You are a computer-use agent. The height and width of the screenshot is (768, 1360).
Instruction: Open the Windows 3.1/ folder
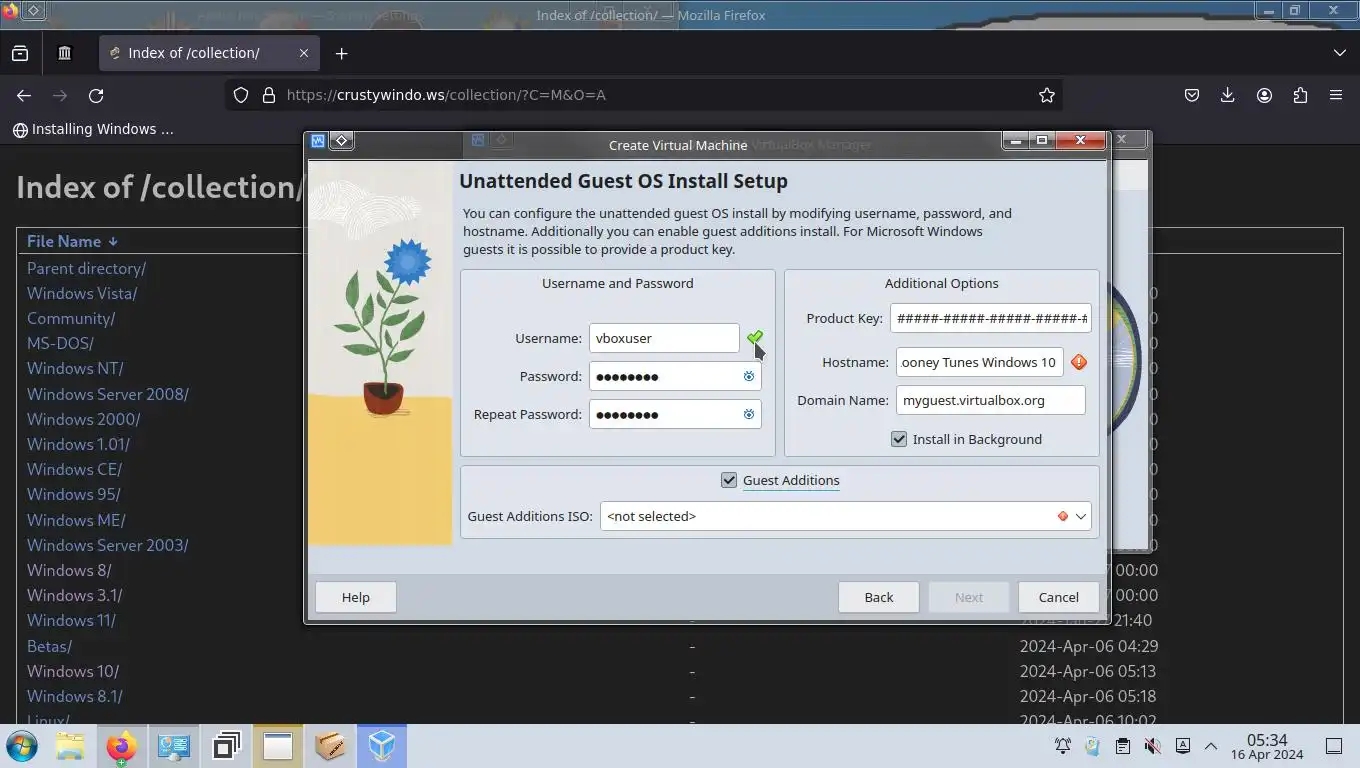coord(74,595)
